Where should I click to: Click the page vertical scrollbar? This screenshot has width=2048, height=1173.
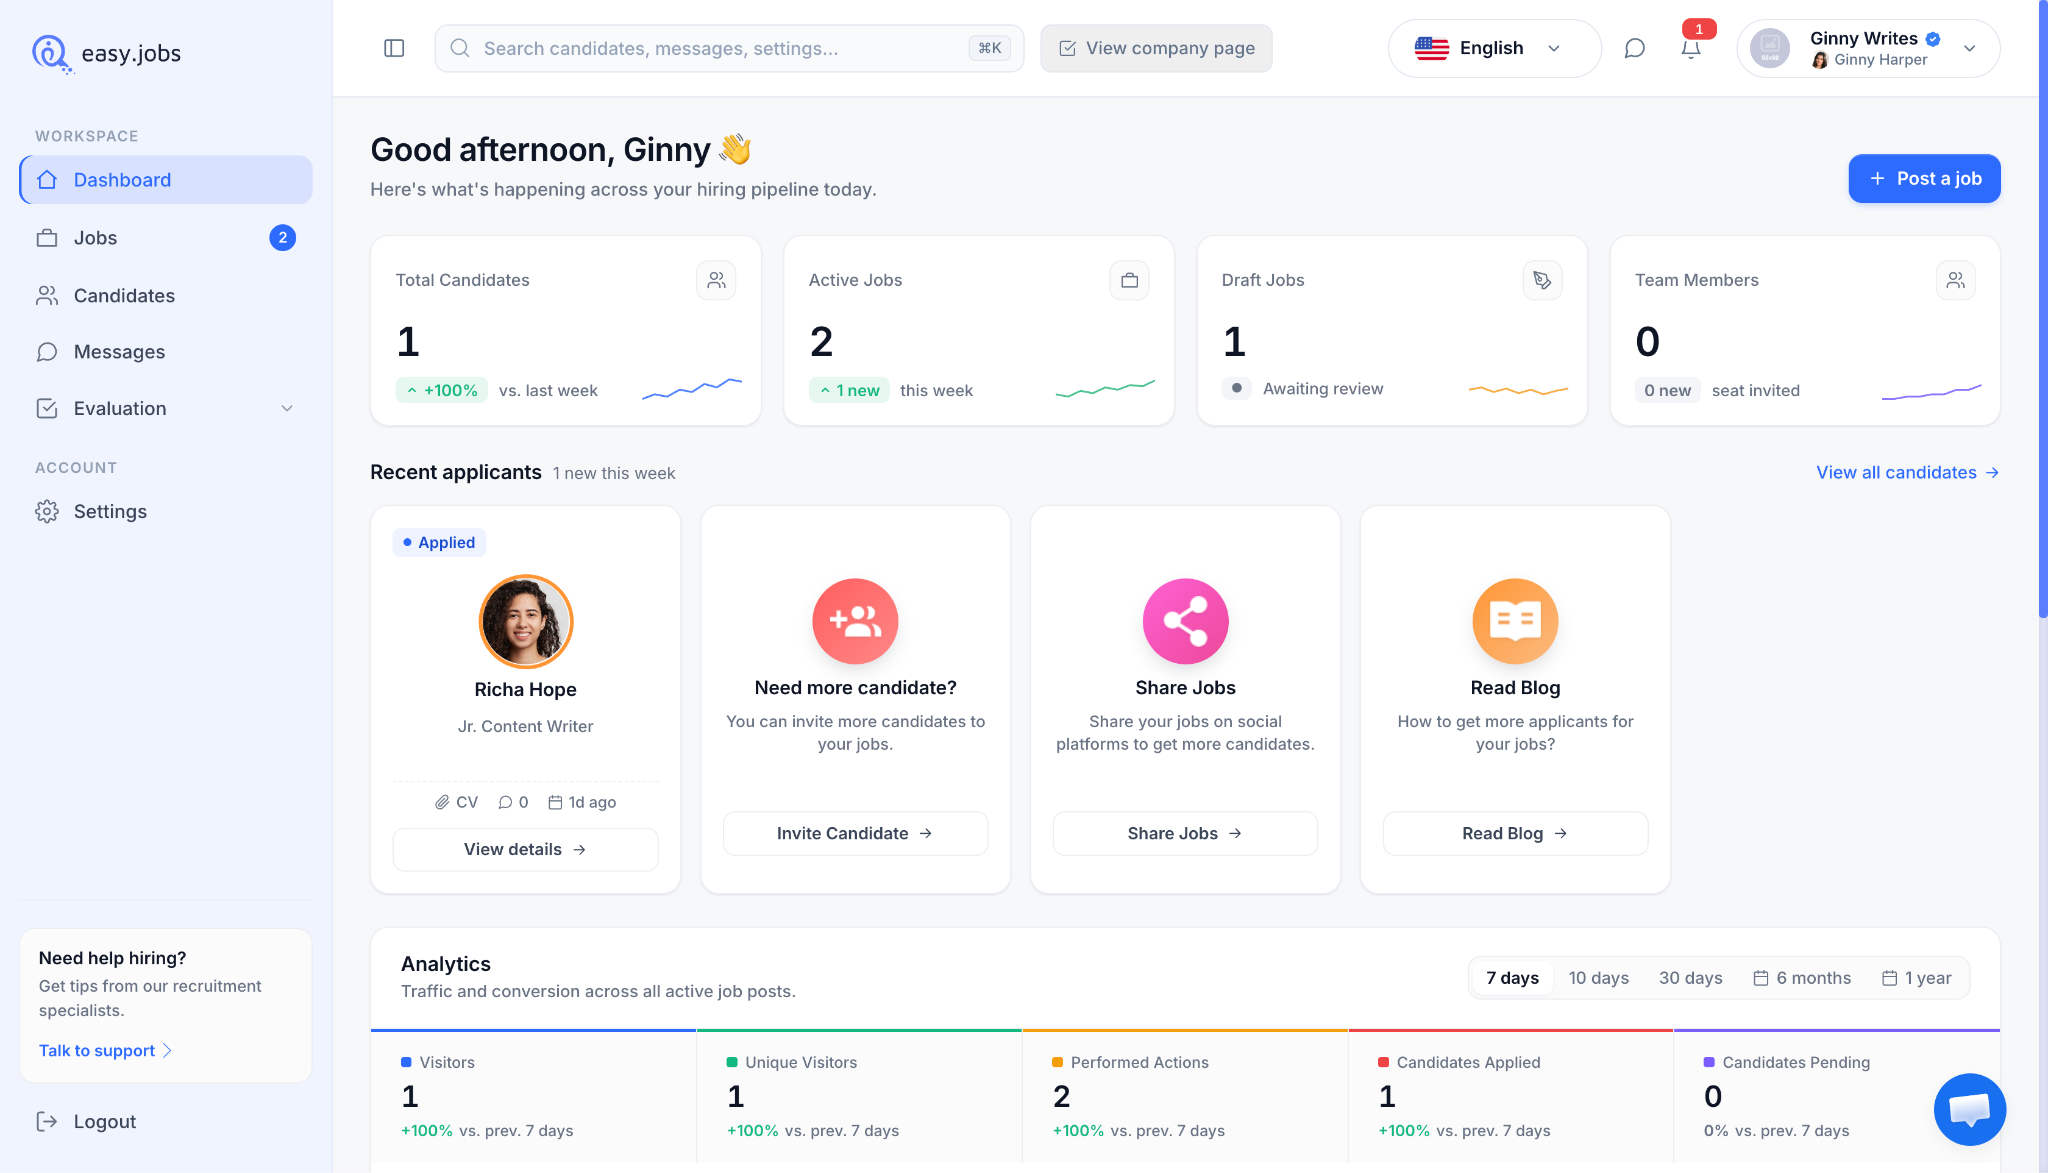point(2042,309)
